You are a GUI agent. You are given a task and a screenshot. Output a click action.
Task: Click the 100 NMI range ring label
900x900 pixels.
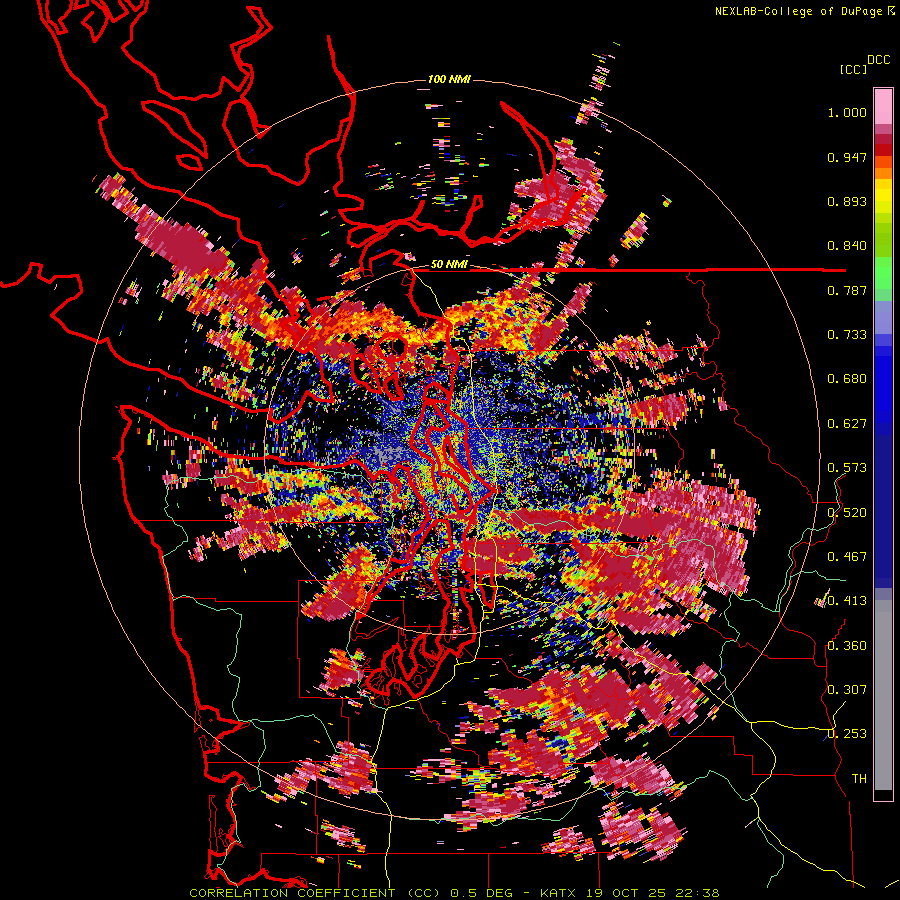(x=449, y=79)
